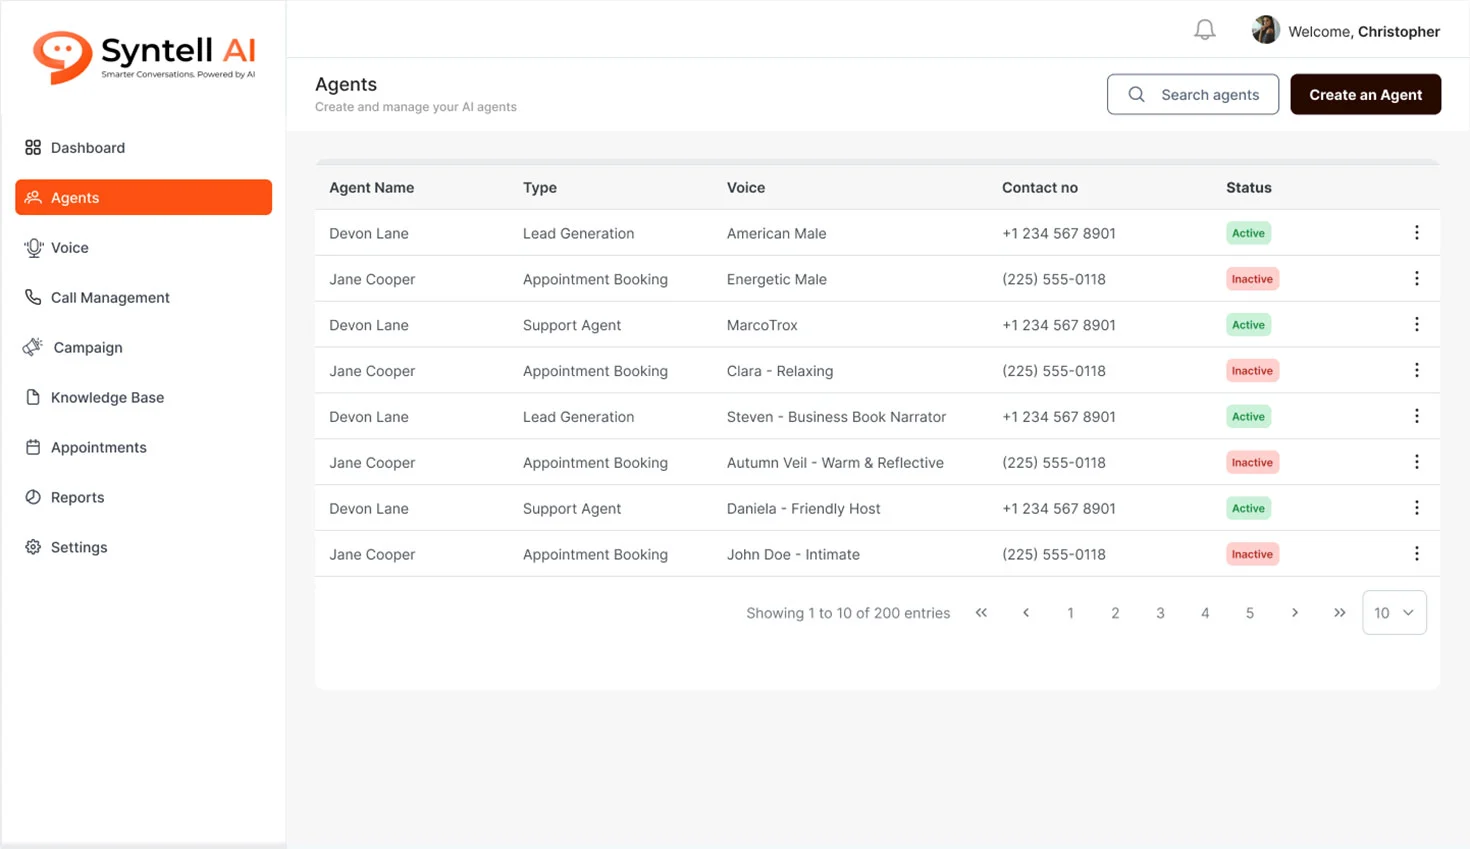Click Devon Lane in Daniela - Friendly Host row
1470x849 pixels.
click(x=369, y=508)
